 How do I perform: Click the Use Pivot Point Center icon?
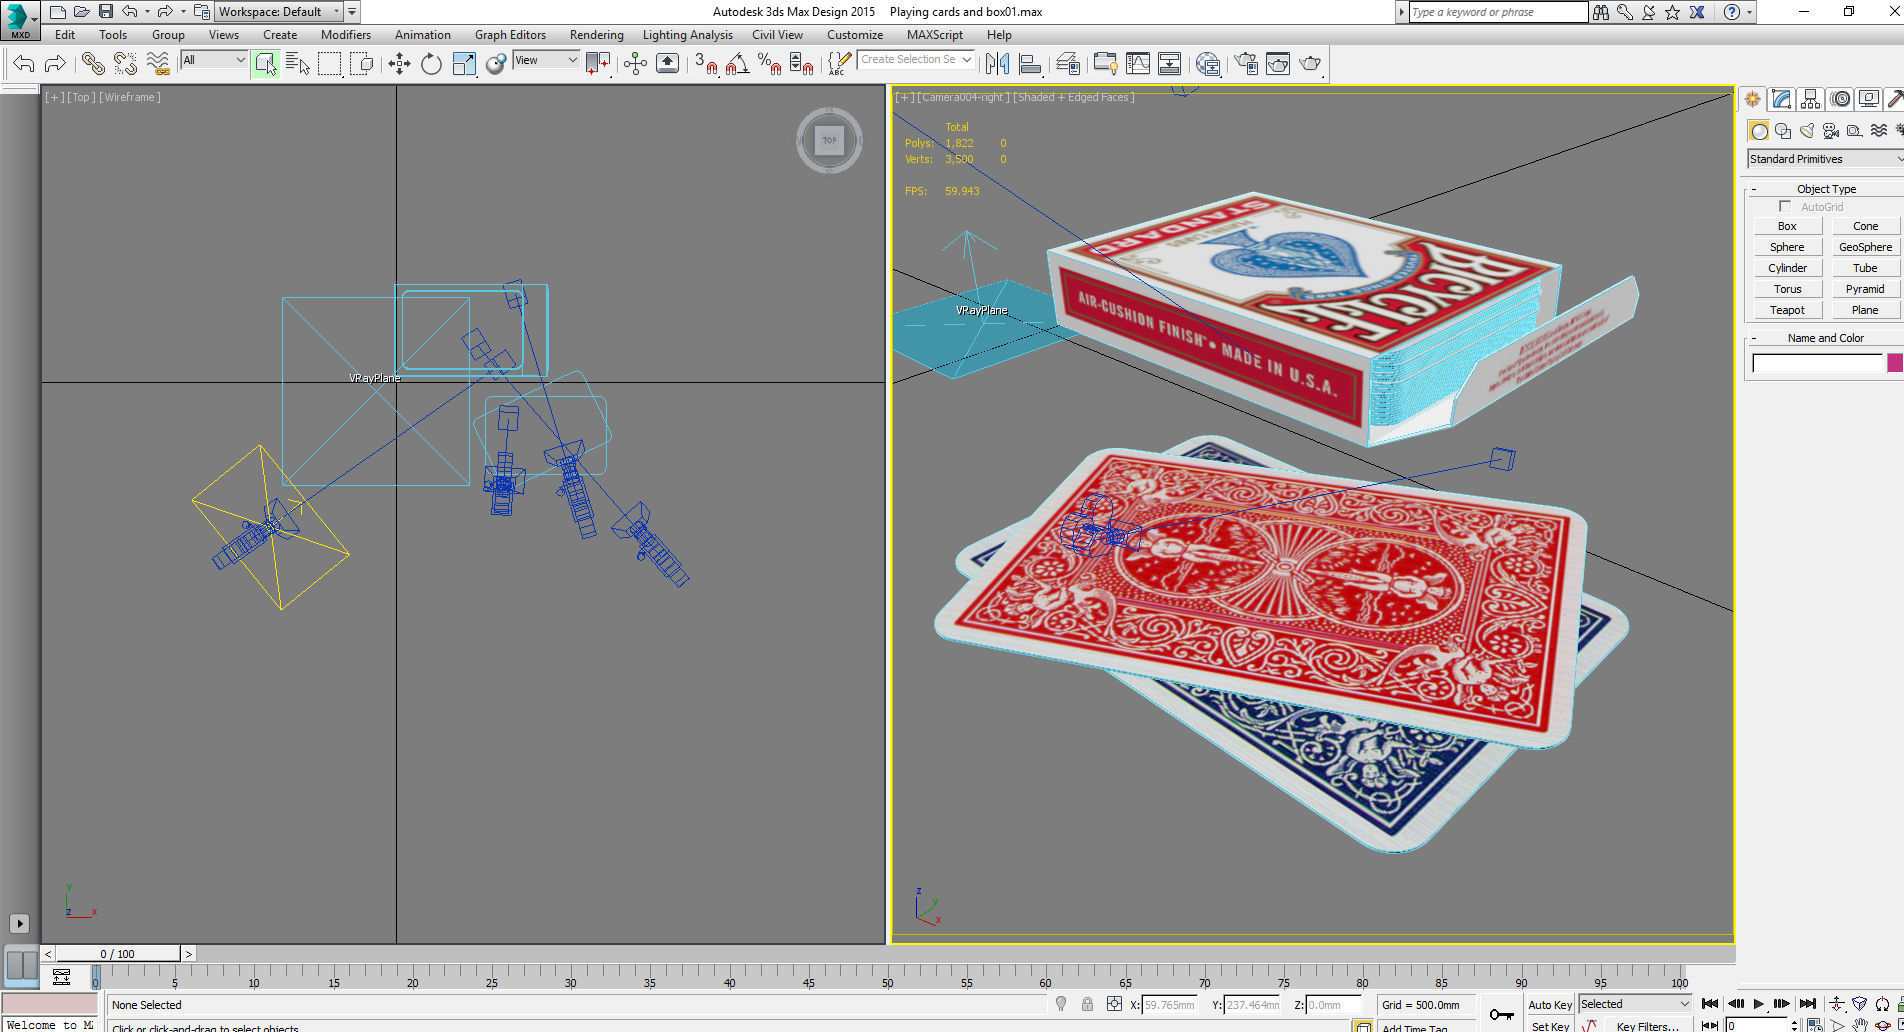point(598,64)
